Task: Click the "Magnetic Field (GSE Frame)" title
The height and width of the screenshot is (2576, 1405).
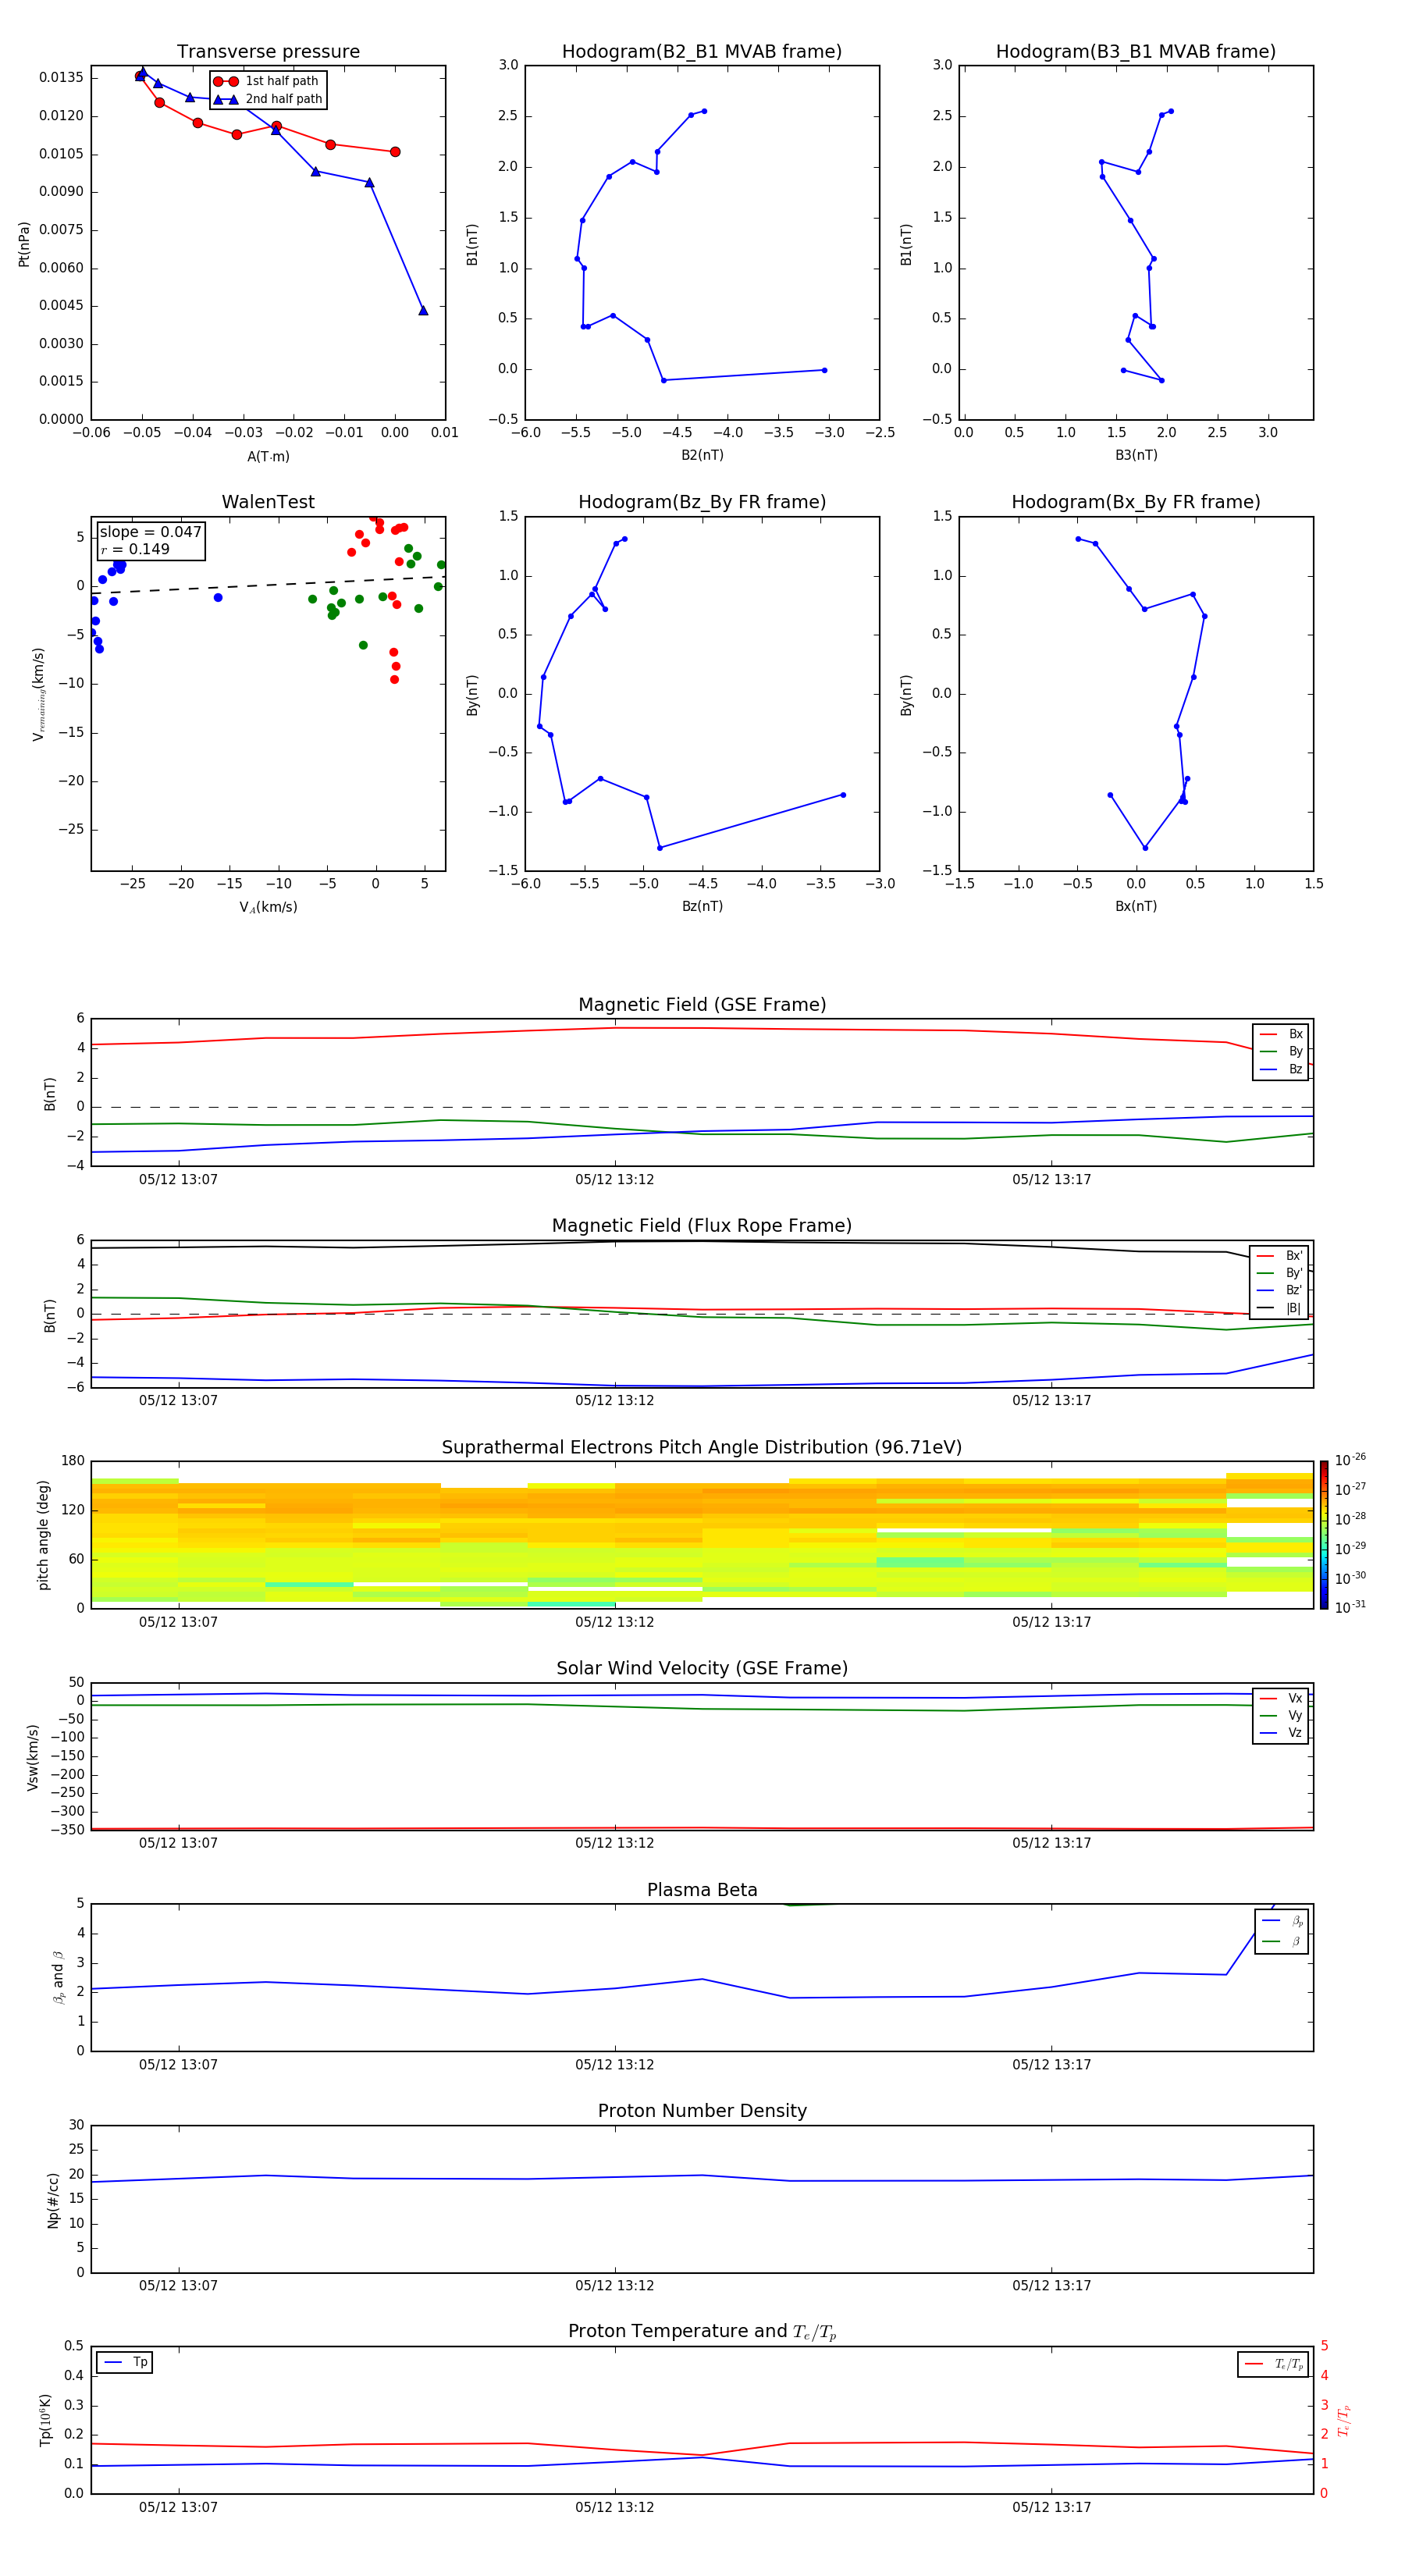Action: point(702,1005)
